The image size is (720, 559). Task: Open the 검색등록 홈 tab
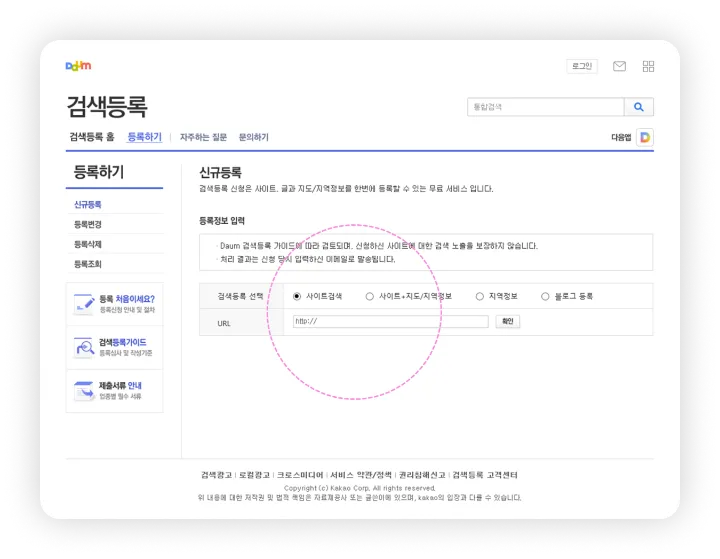[x=91, y=137]
